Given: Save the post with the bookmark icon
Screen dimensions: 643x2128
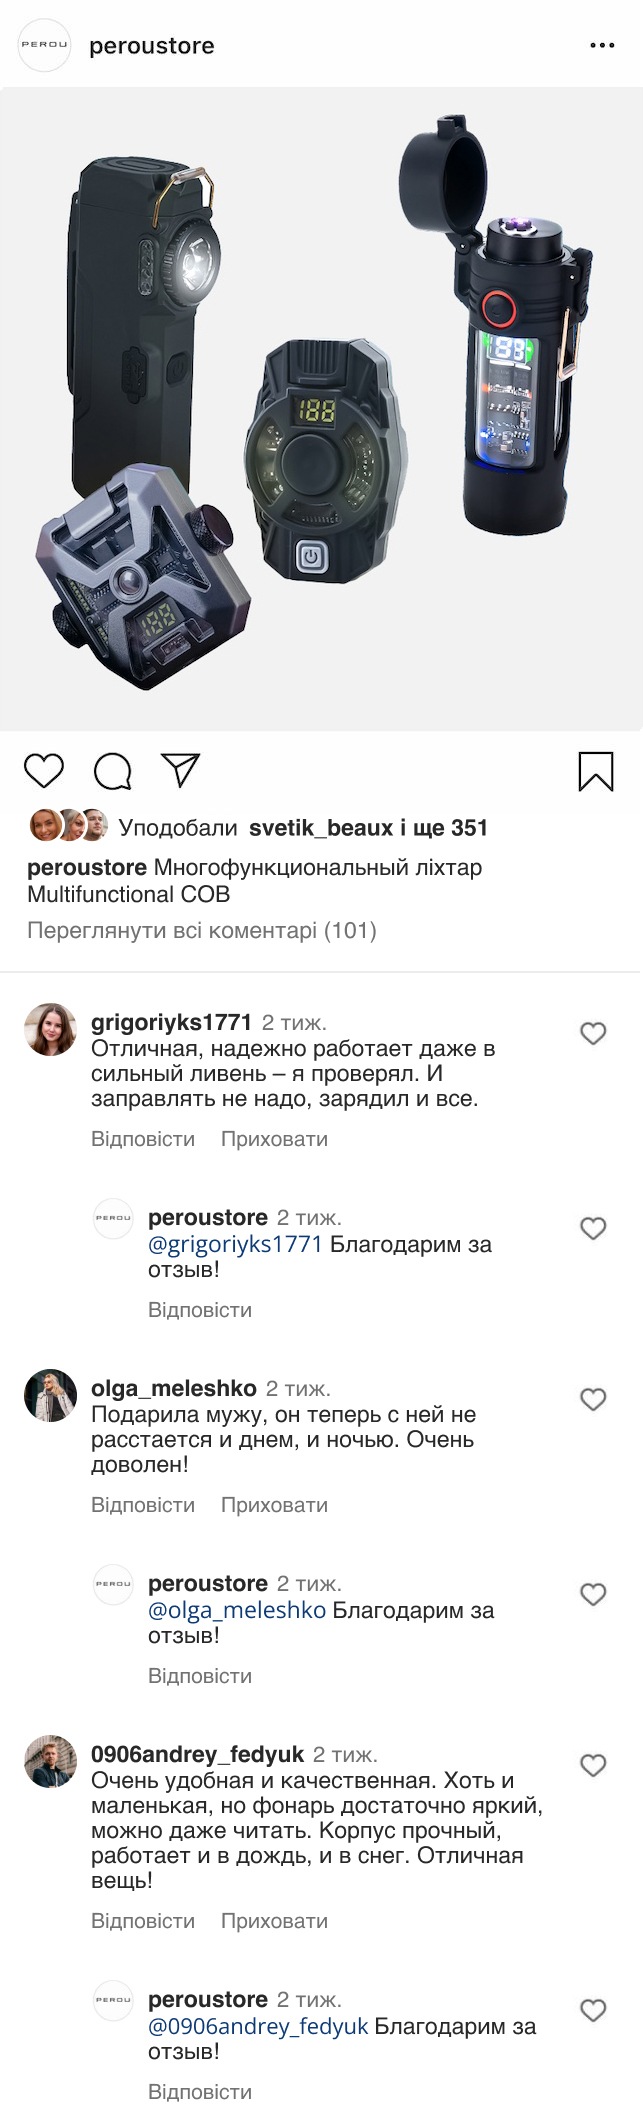Looking at the screenshot, I should pyautogui.click(x=596, y=771).
